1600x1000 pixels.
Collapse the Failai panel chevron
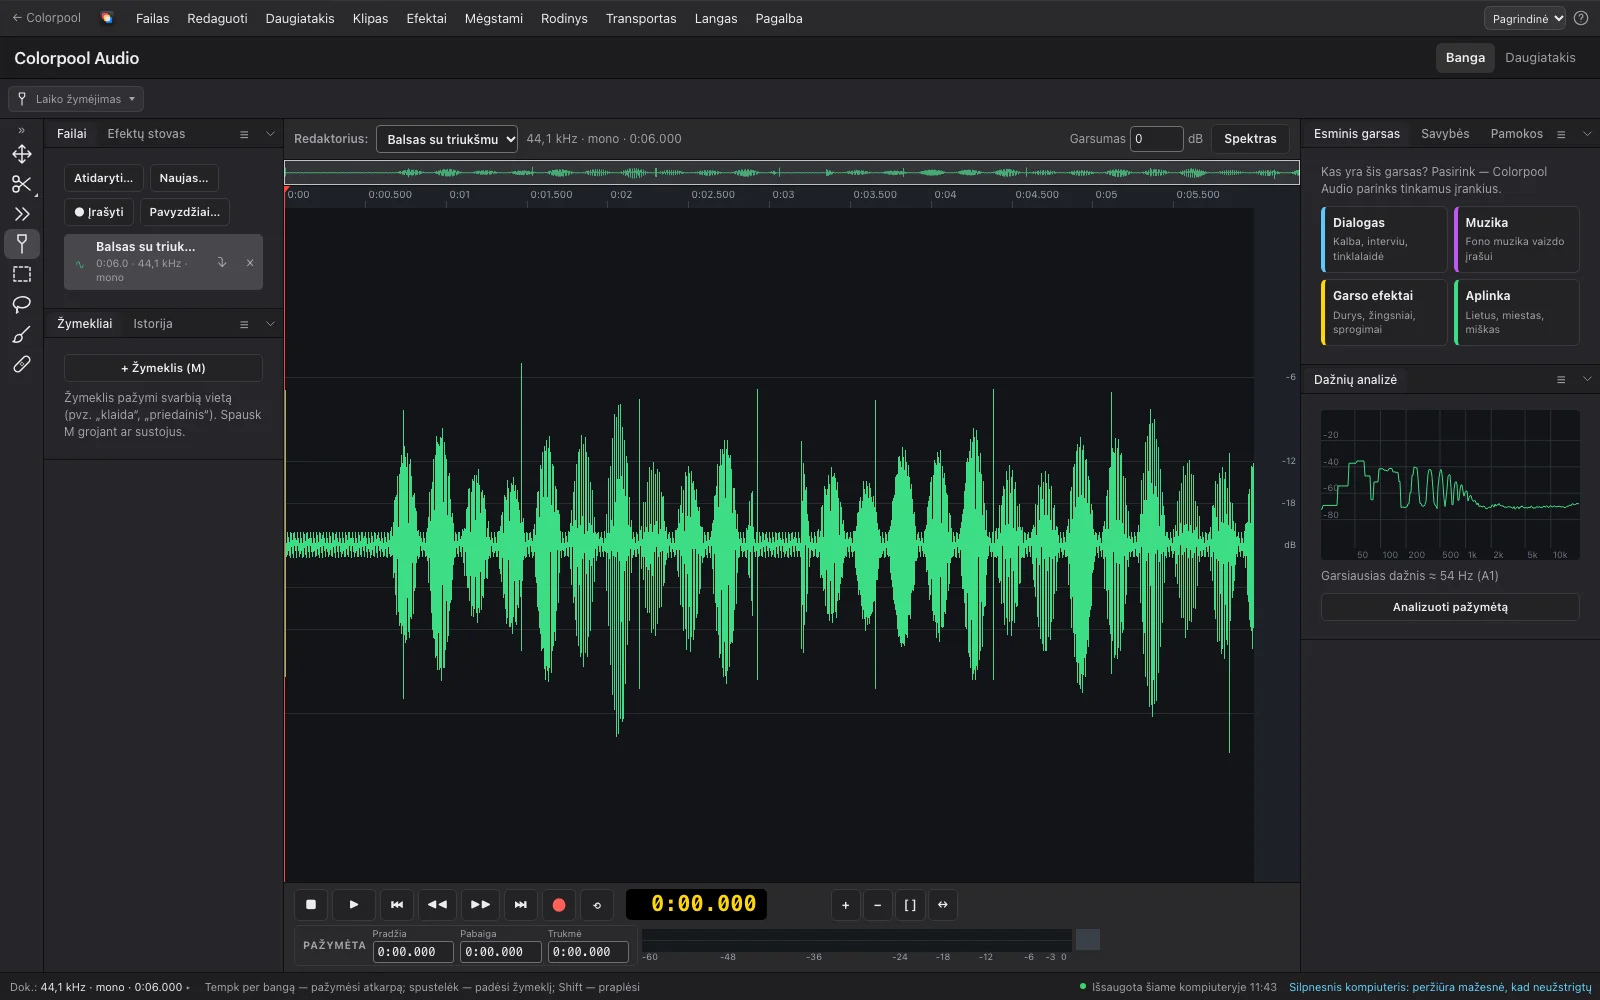(x=270, y=134)
